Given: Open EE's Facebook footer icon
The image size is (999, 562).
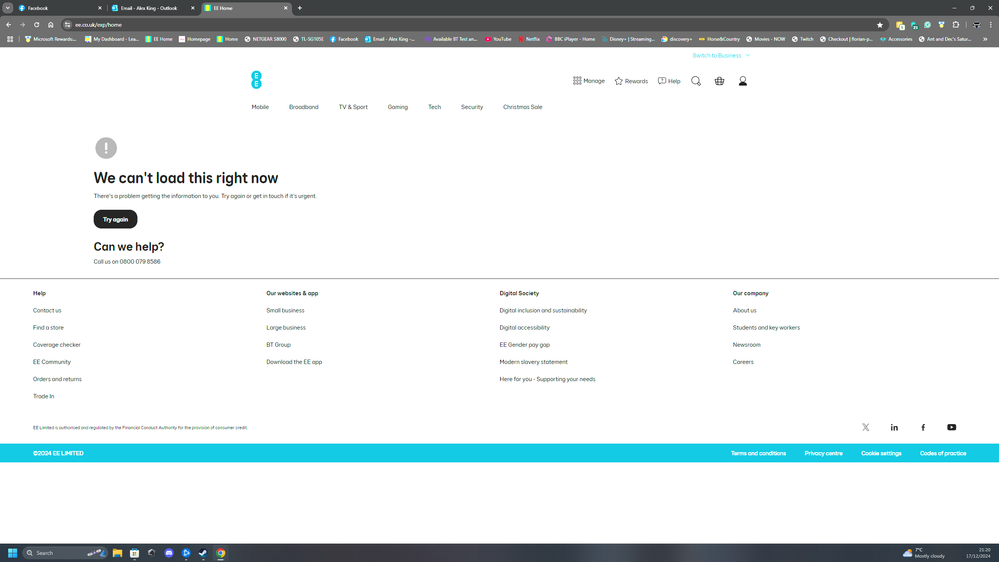Looking at the screenshot, I should 923,428.
